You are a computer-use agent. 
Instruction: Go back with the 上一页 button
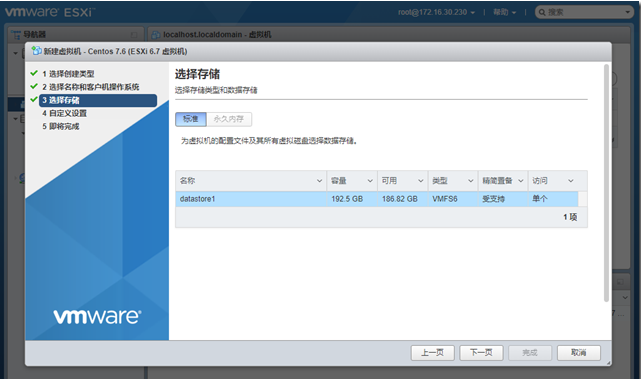coord(433,352)
